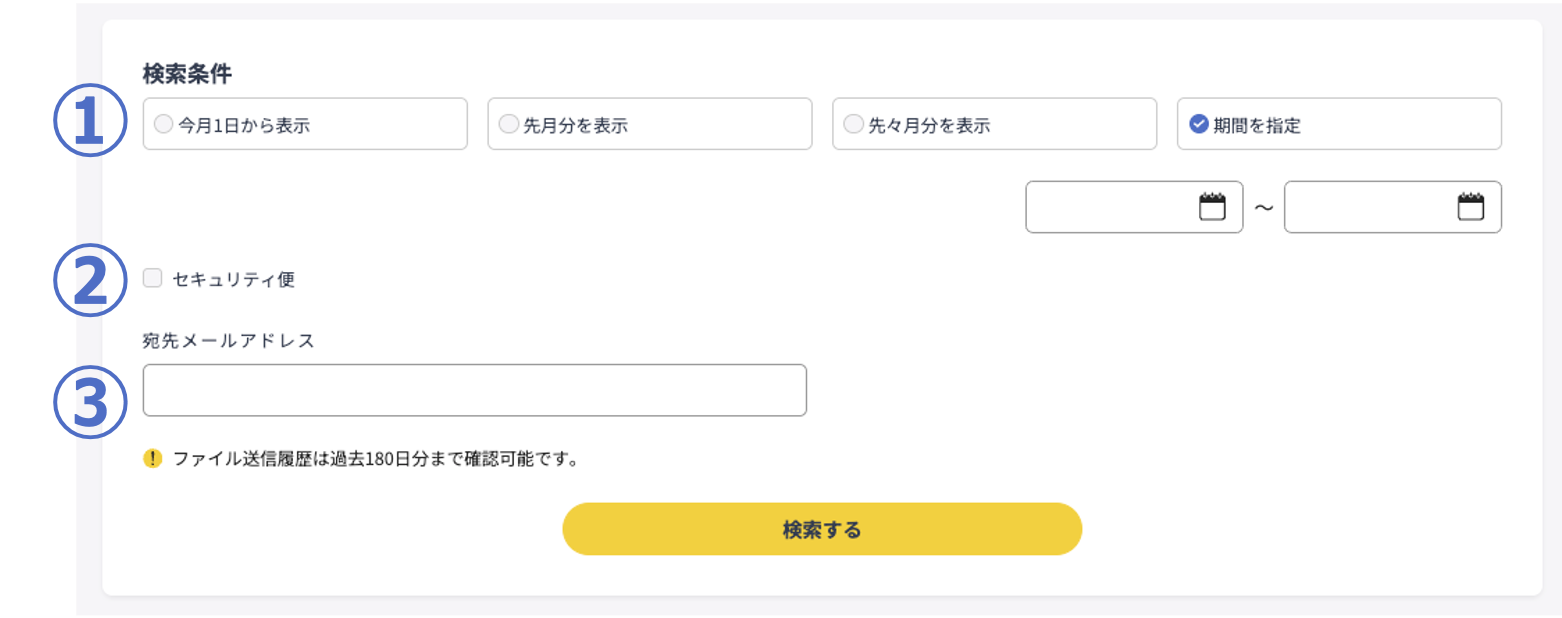This screenshot has height=618, width=1562.
Task: Enable the セキュリティ便 checkbox
Action: point(152,278)
